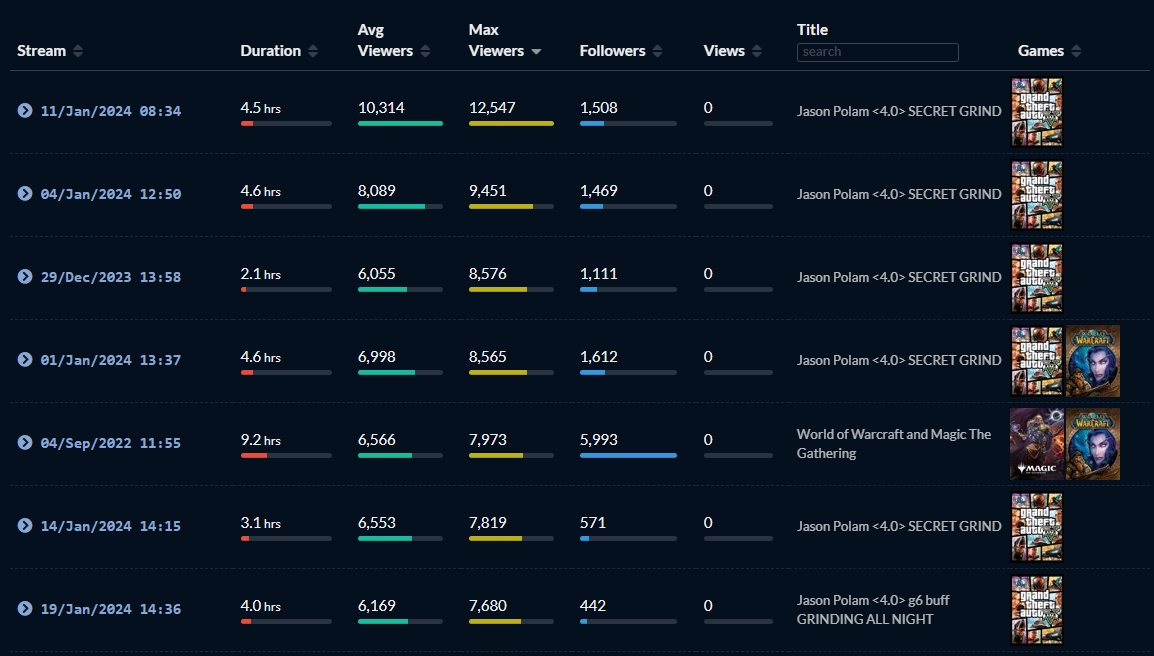This screenshot has width=1154, height=656.
Task: Click the 8,576 max viewers value
Action: click(487, 274)
